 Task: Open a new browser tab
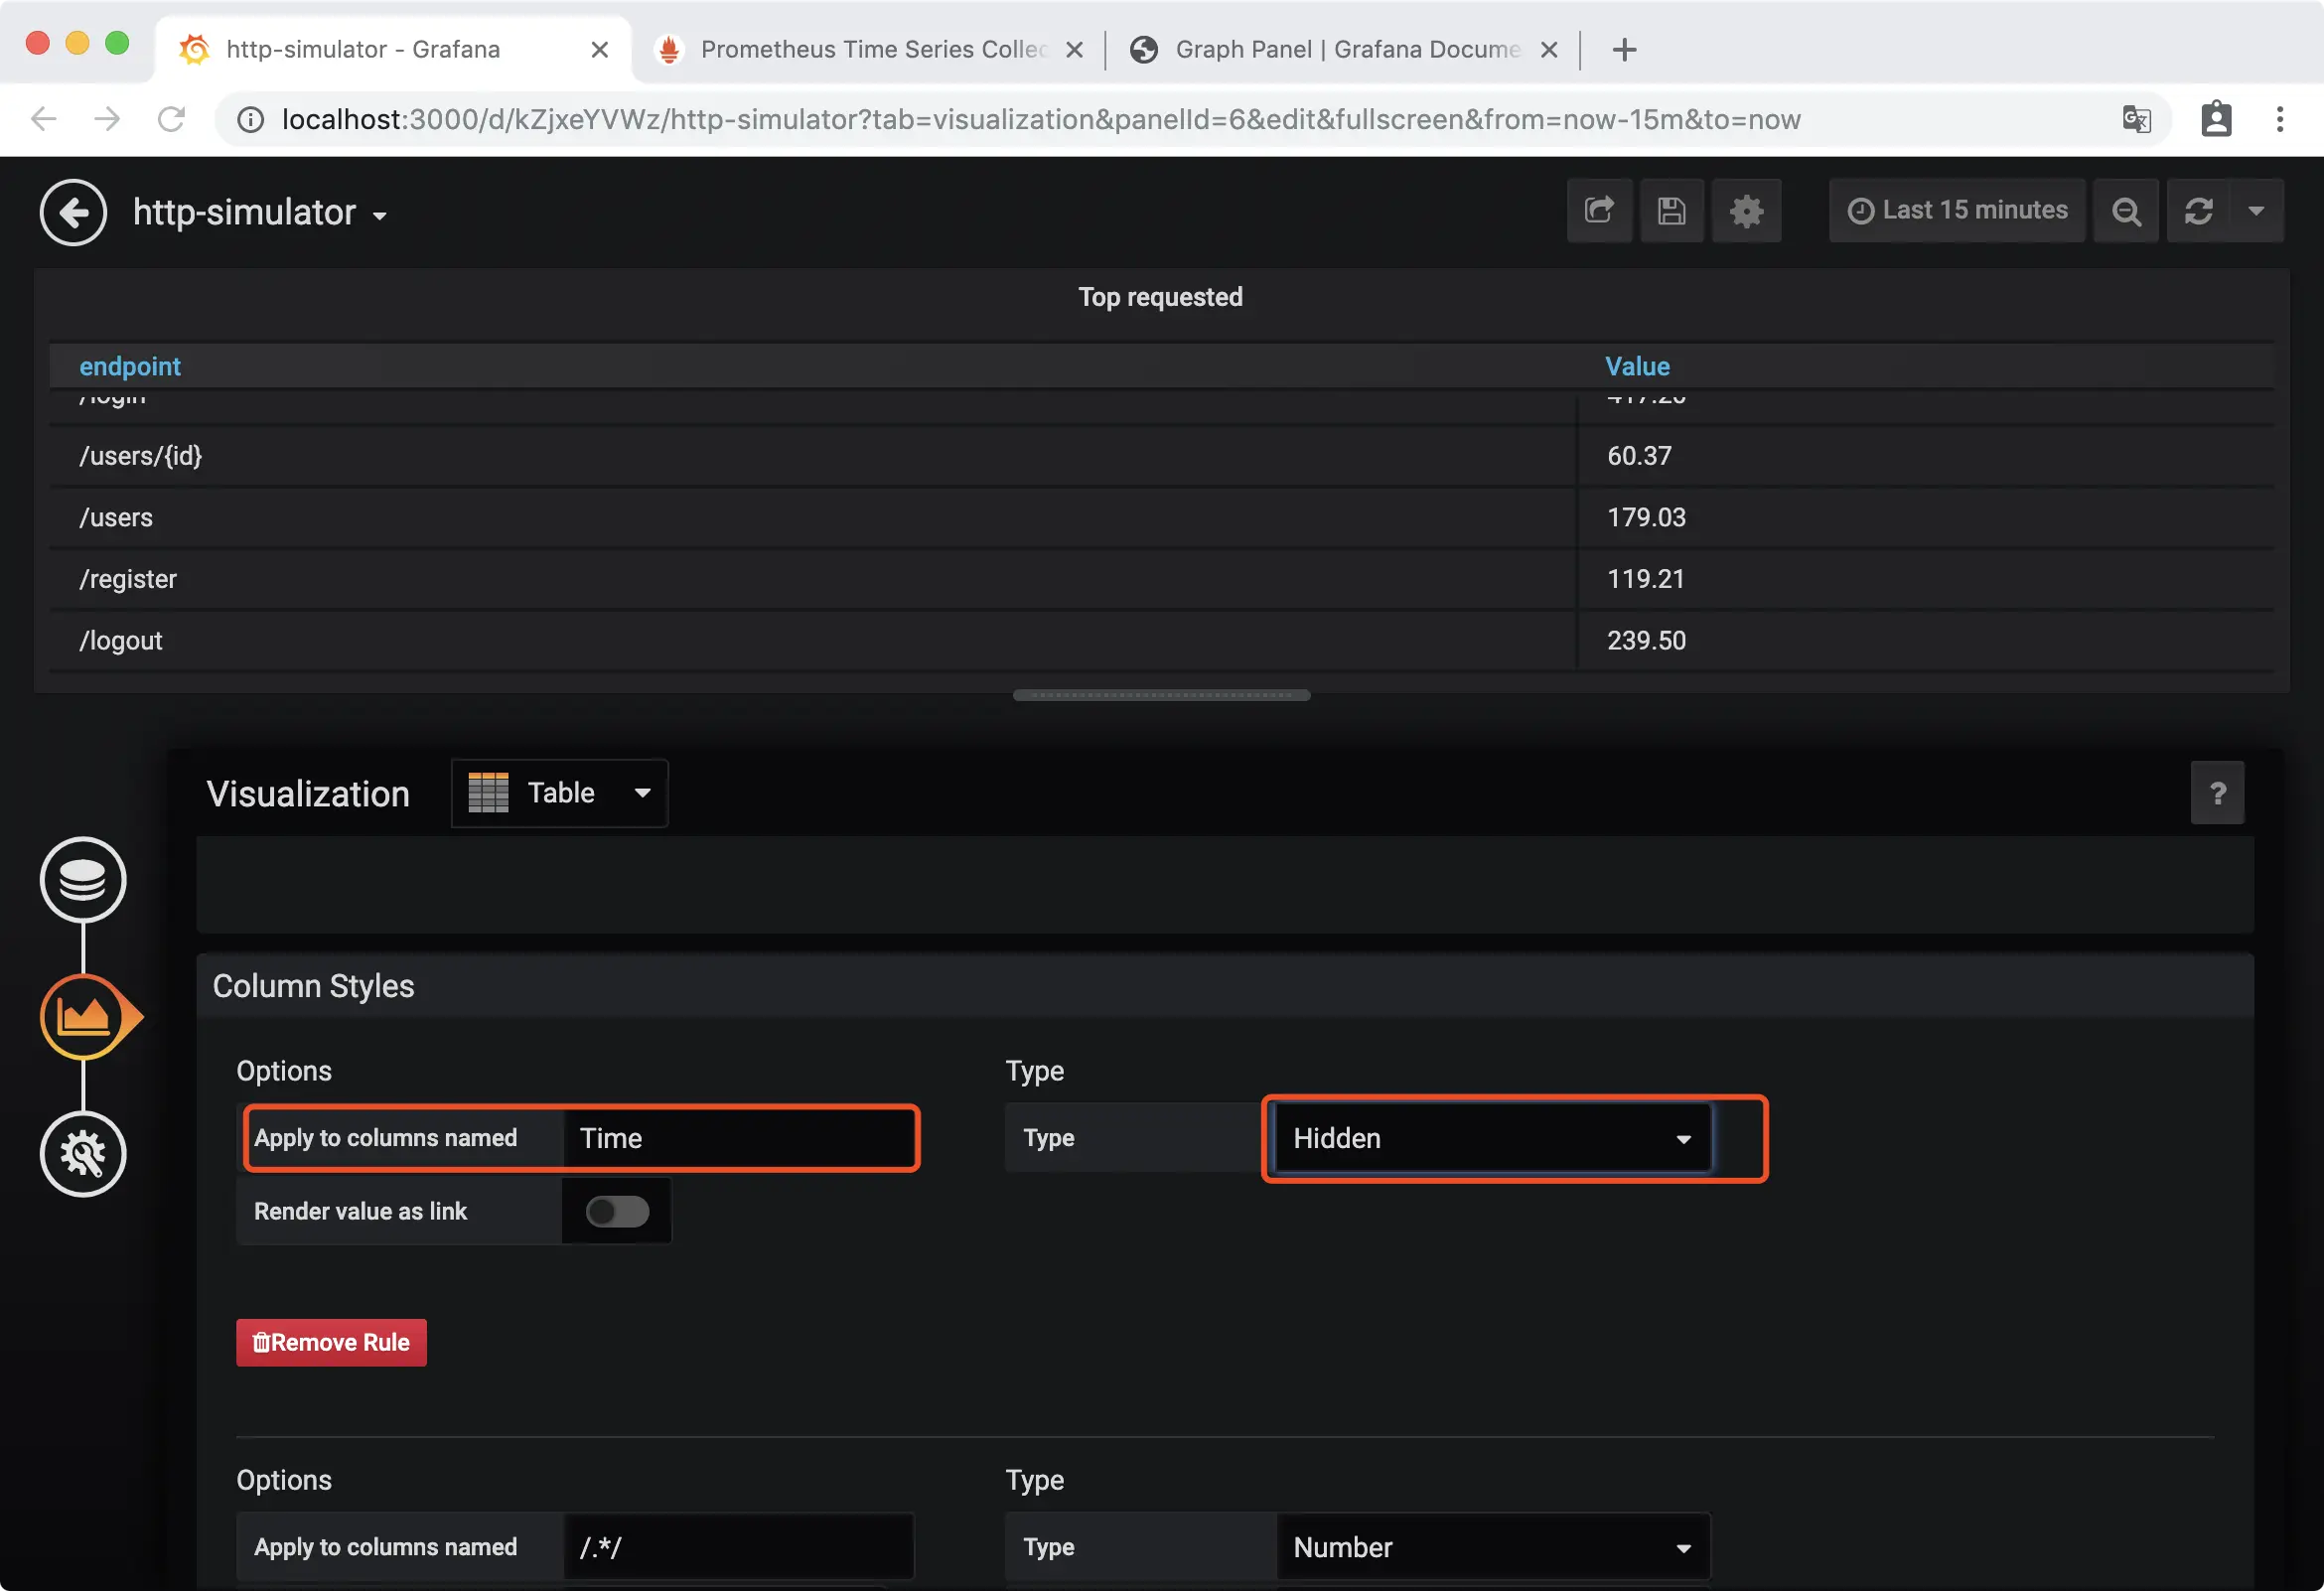(x=1624, y=49)
